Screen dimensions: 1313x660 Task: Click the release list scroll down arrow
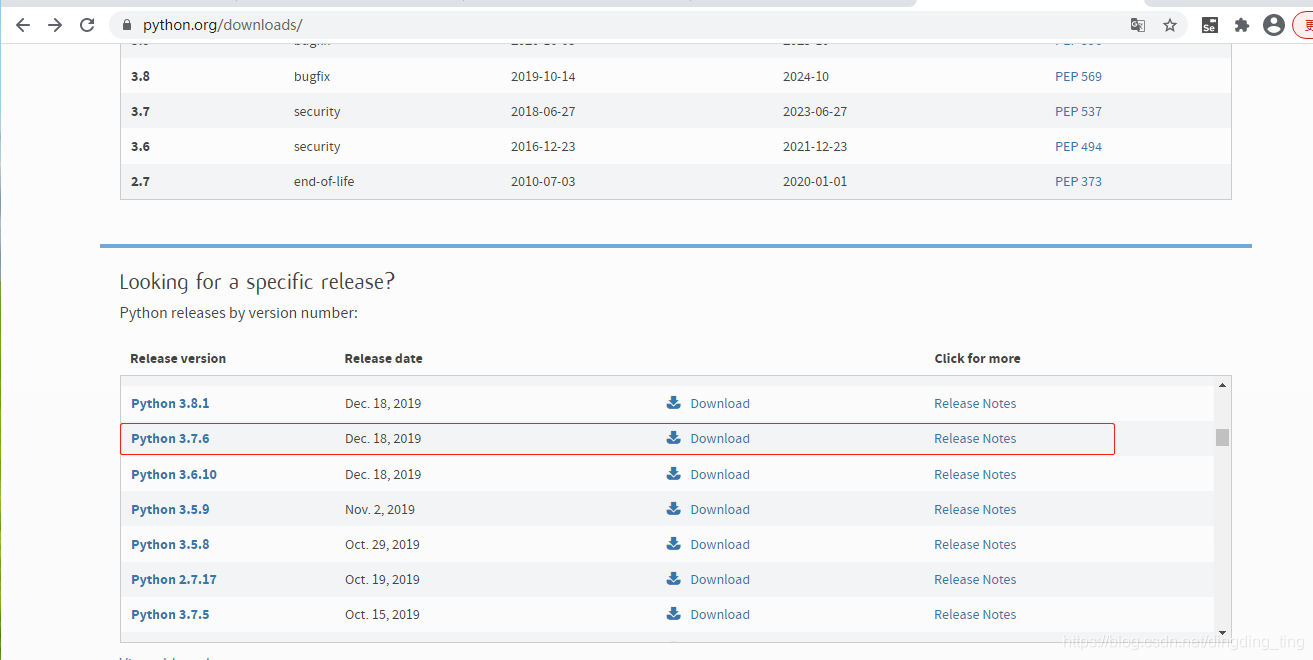(1222, 633)
